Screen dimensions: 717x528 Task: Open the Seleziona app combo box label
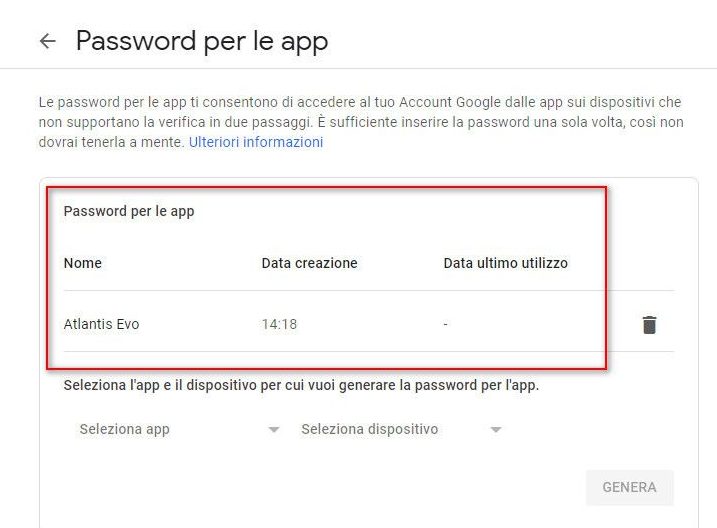tap(125, 429)
